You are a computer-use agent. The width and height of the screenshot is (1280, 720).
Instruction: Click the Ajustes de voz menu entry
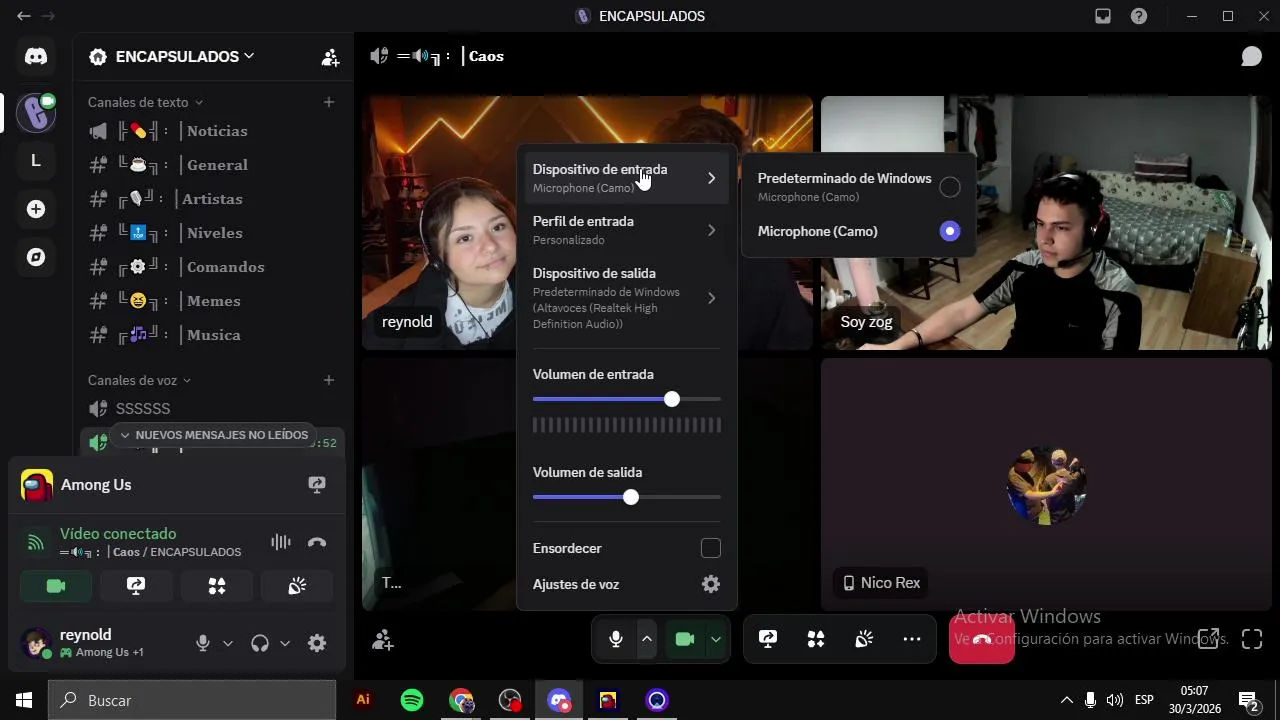(x=626, y=584)
